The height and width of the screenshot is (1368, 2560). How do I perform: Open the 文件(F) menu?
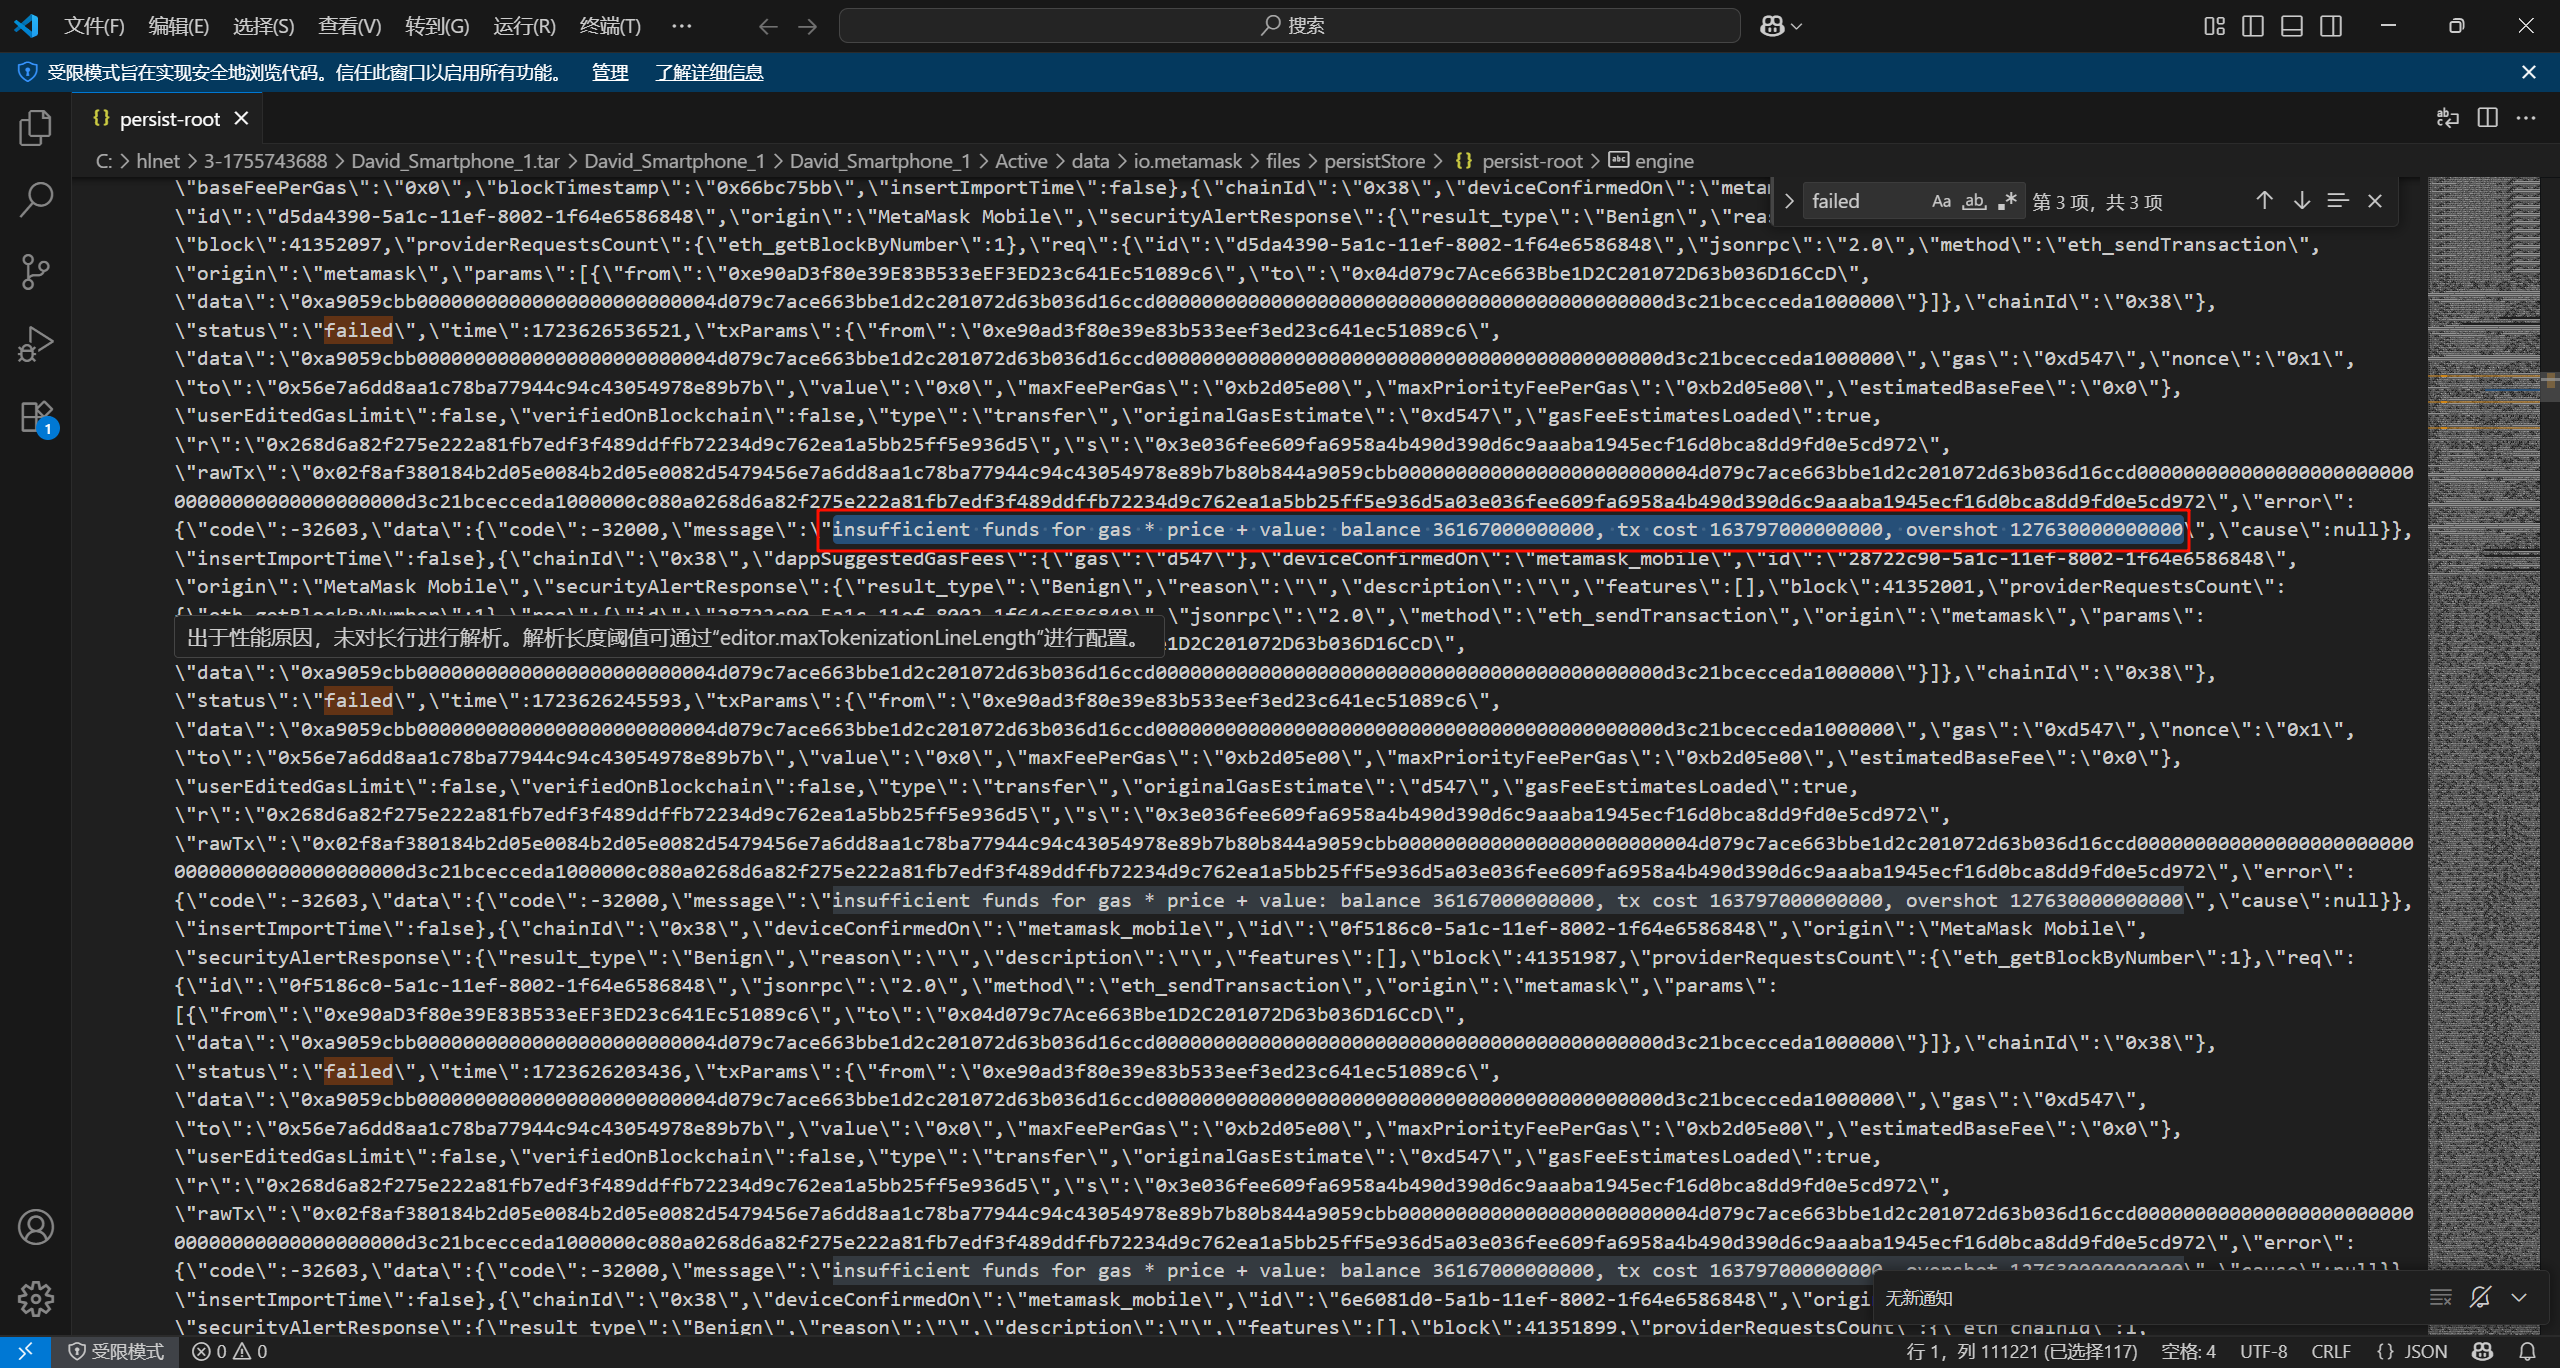[x=94, y=26]
